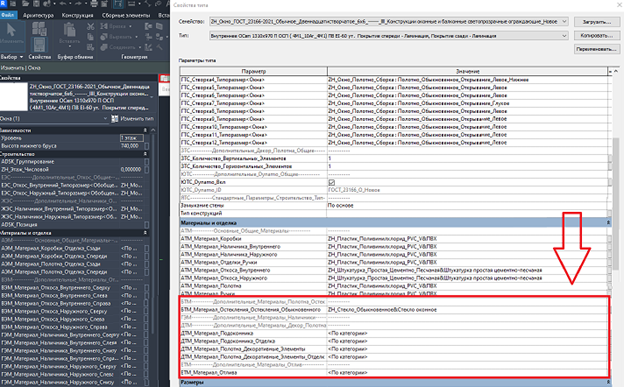
Task: Click the Cut scissors icon in clipboard group
Action: pos(91,27)
